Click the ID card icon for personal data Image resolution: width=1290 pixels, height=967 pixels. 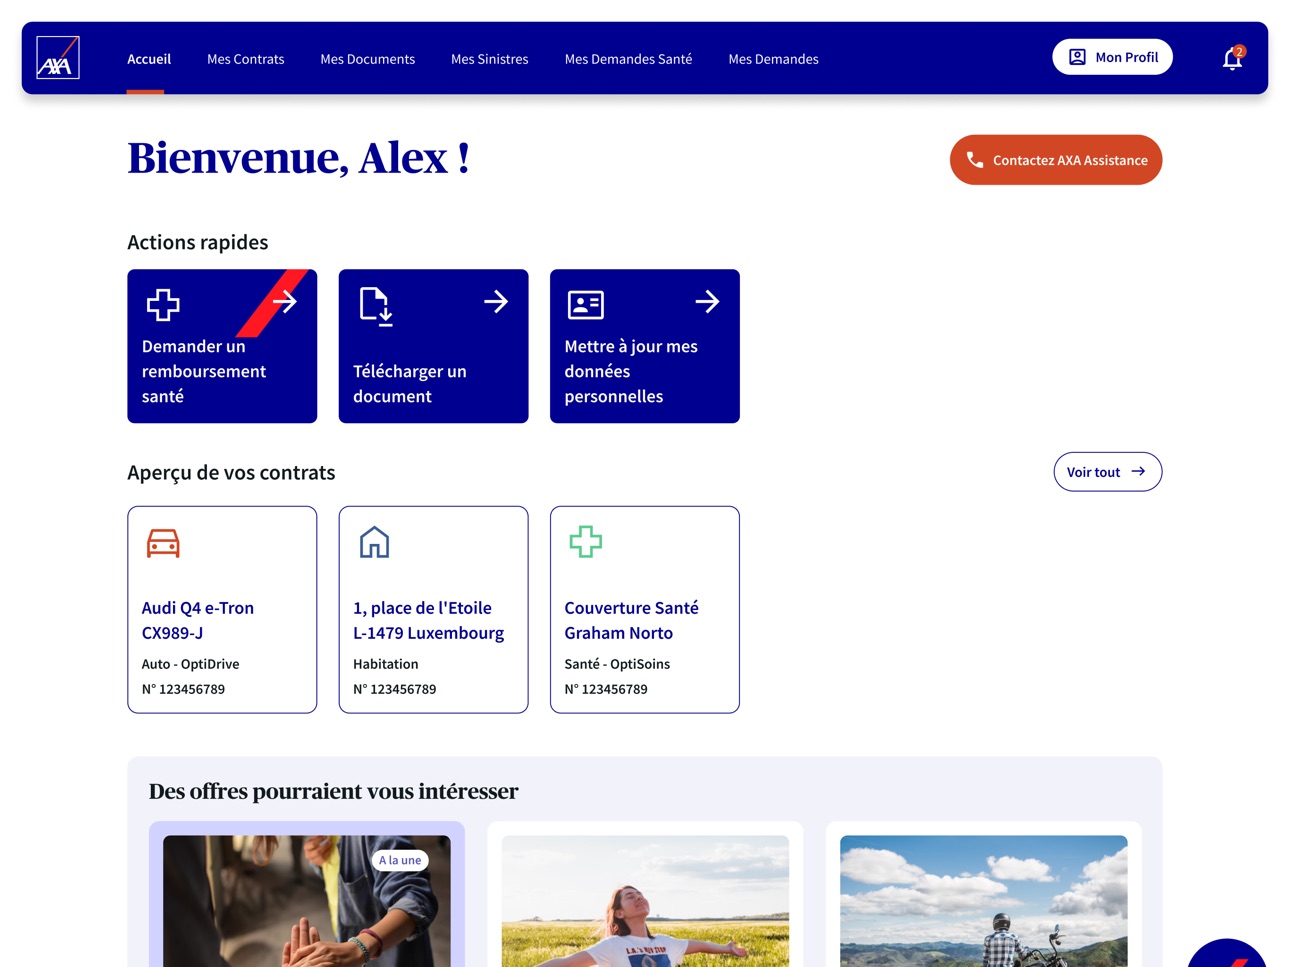click(586, 304)
